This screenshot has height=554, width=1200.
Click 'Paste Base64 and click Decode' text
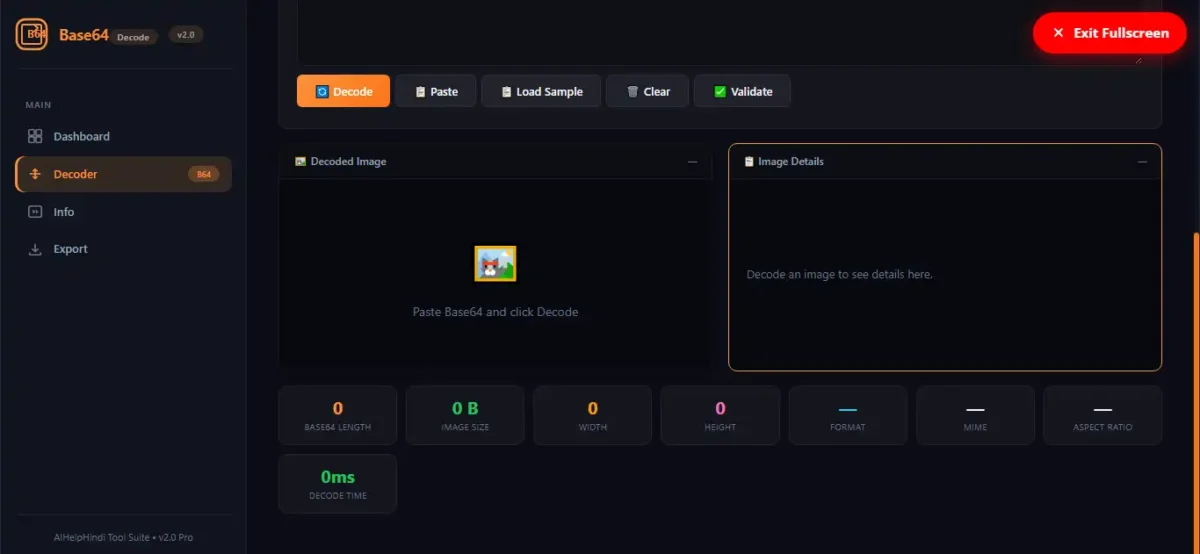pyautogui.click(x=495, y=312)
